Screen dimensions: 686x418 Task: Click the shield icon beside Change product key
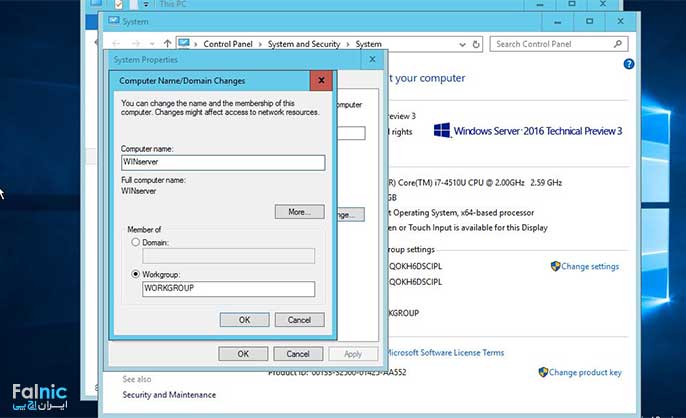(x=543, y=372)
